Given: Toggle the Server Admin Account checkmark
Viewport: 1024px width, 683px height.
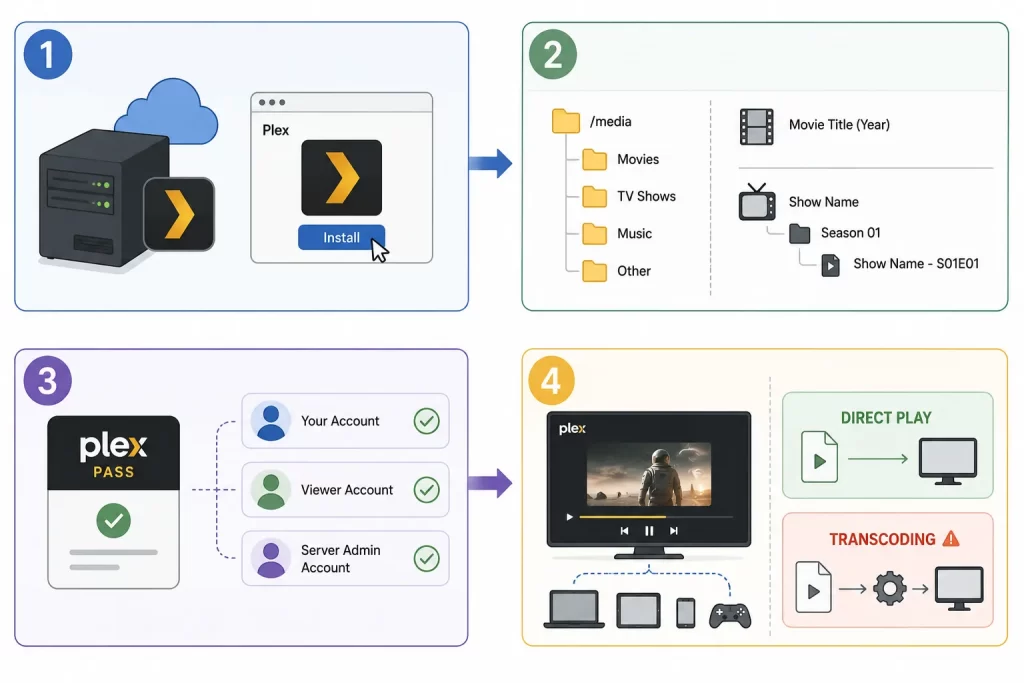Looking at the screenshot, I should tap(426, 558).
